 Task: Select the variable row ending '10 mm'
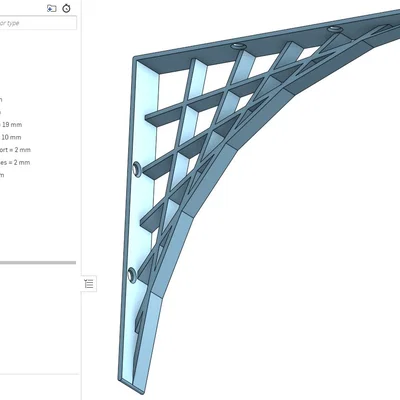pyautogui.click(x=11, y=137)
